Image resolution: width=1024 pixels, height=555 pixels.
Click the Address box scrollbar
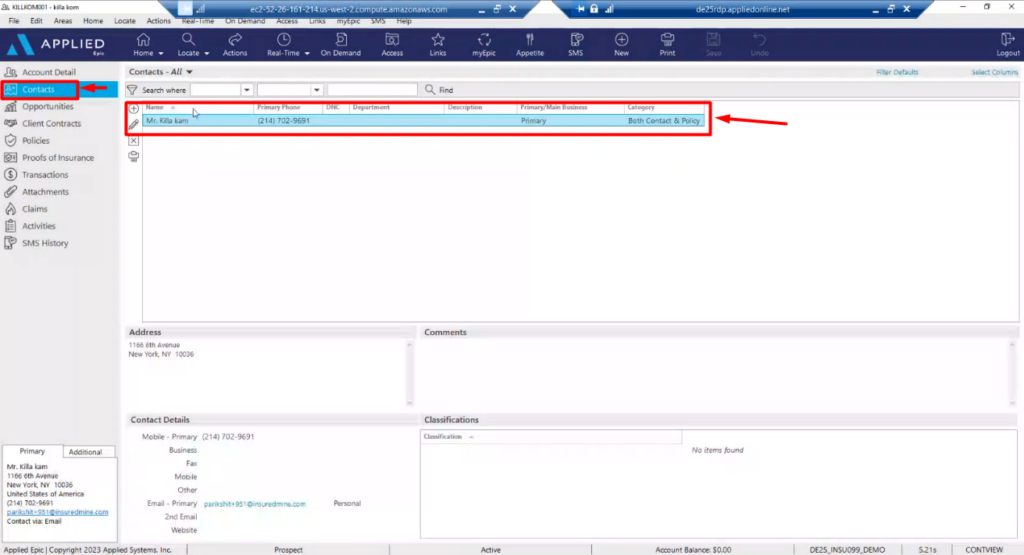click(409, 373)
